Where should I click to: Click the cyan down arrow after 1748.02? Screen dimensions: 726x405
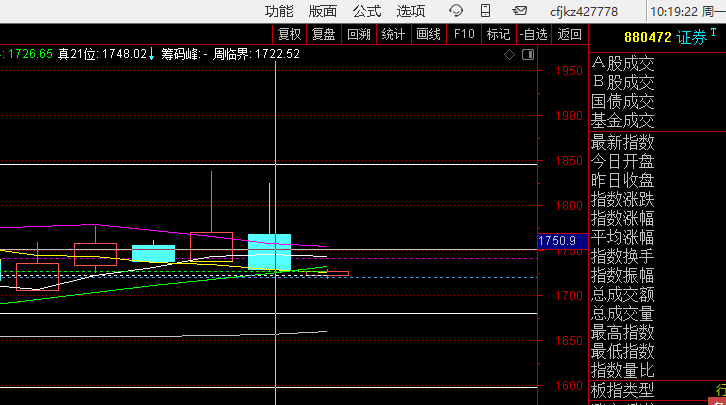pyautogui.click(x=151, y=54)
